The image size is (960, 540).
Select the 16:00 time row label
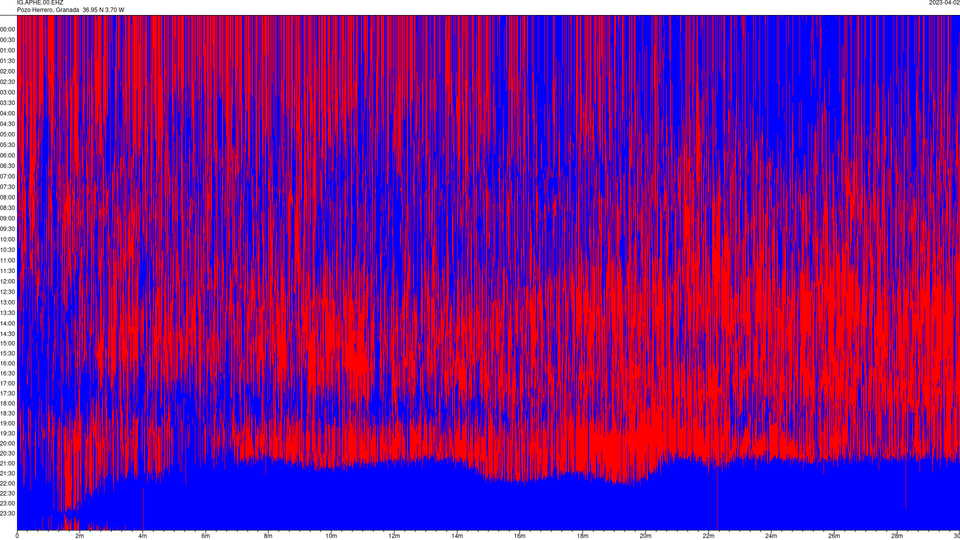click(7, 363)
